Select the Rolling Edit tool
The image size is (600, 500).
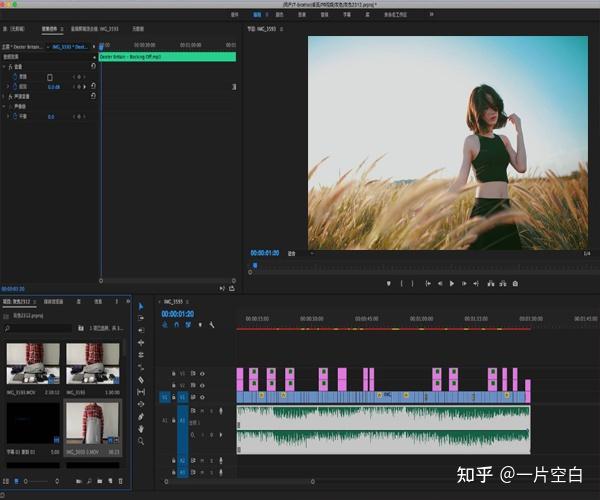pyautogui.click(x=140, y=355)
